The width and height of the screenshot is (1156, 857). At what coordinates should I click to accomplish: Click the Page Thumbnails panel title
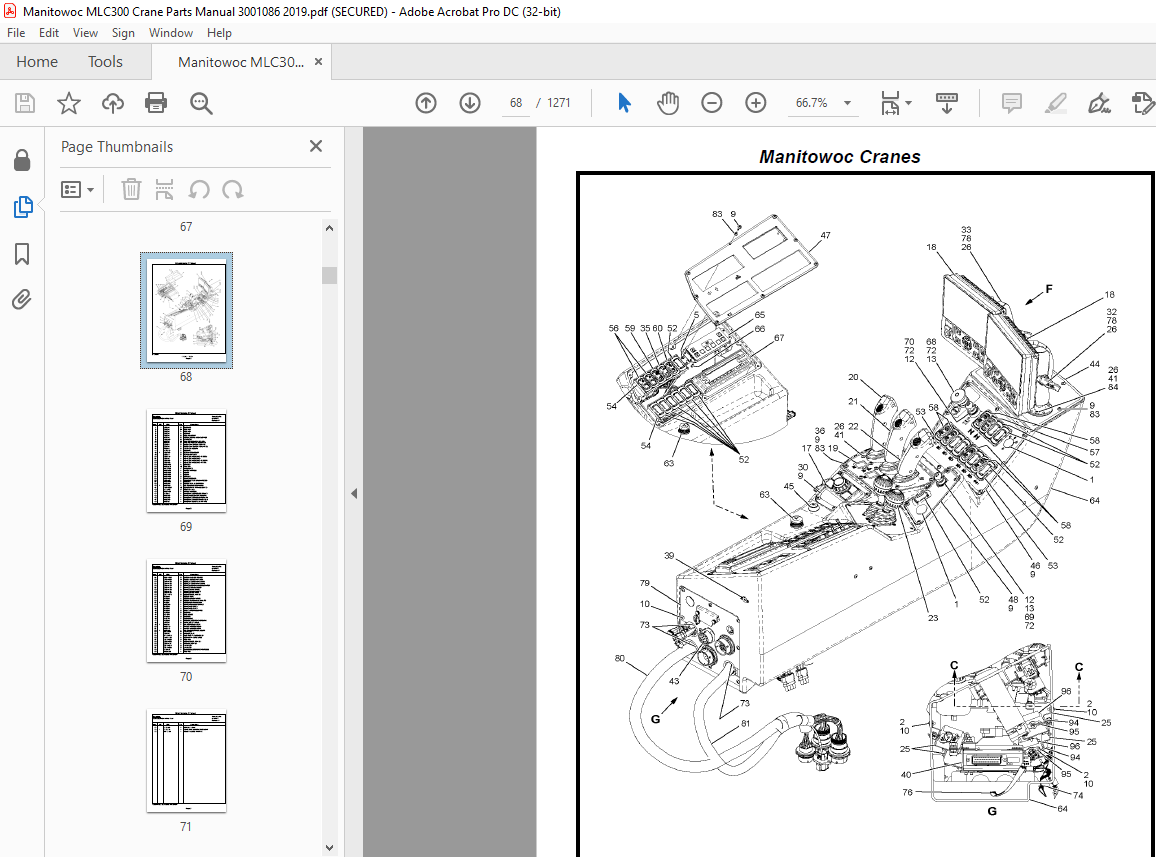pyautogui.click(x=116, y=147)
